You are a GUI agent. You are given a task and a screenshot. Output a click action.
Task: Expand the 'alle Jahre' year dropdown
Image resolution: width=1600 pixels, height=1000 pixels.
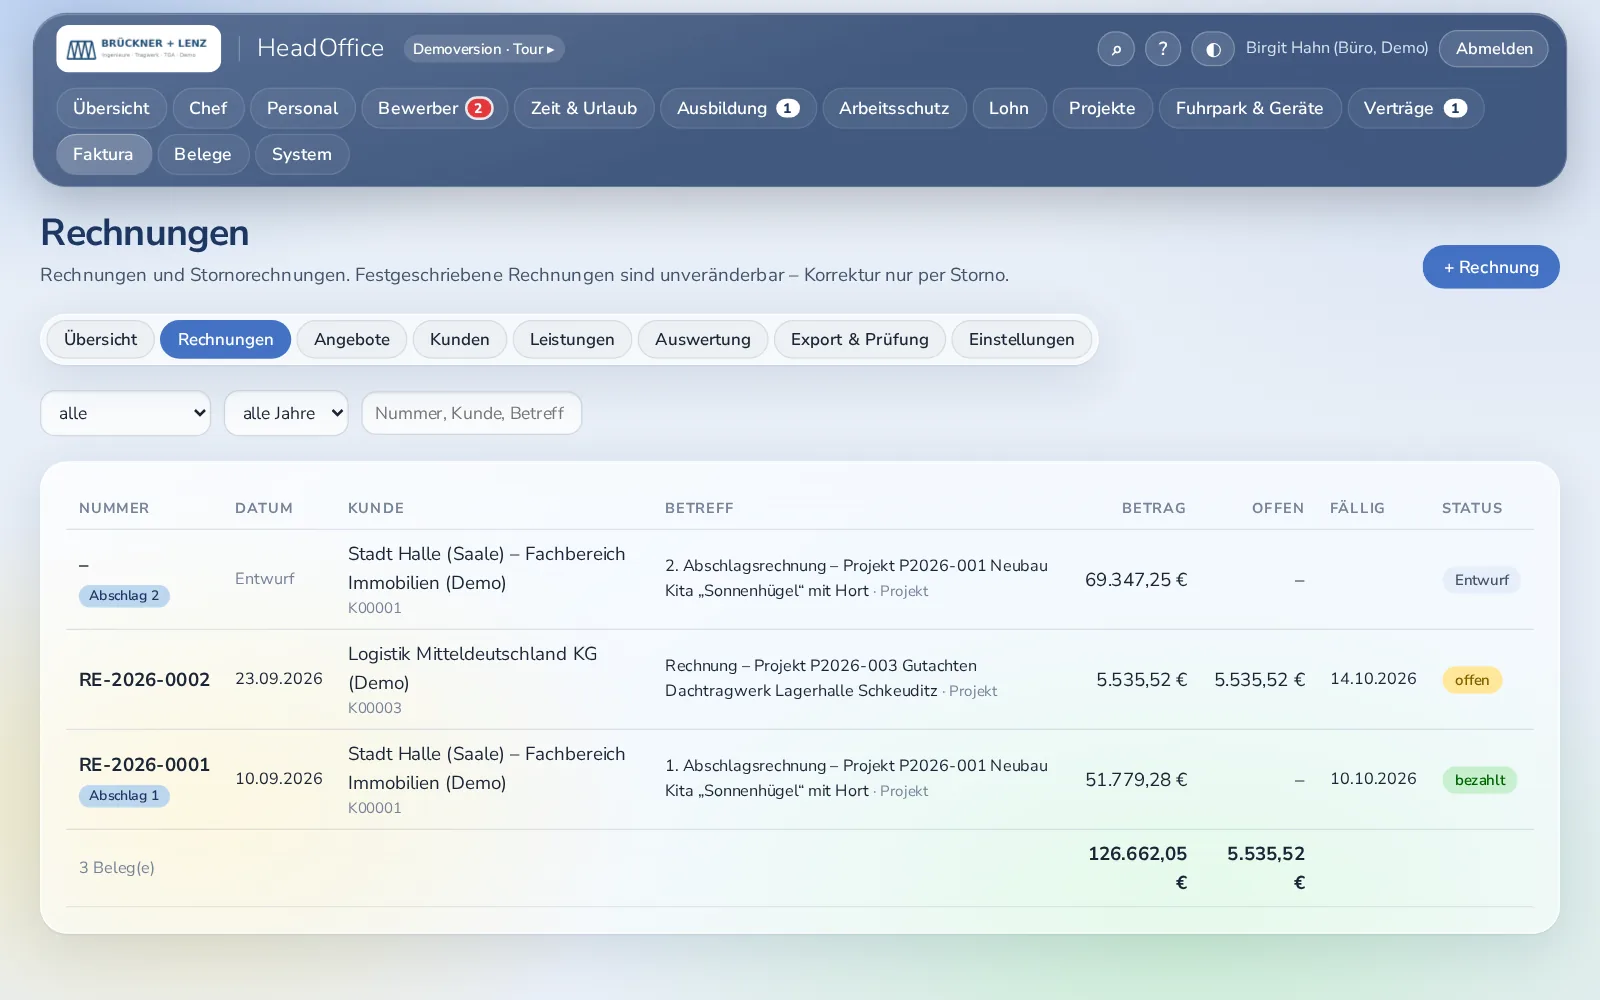coord(286,413)
